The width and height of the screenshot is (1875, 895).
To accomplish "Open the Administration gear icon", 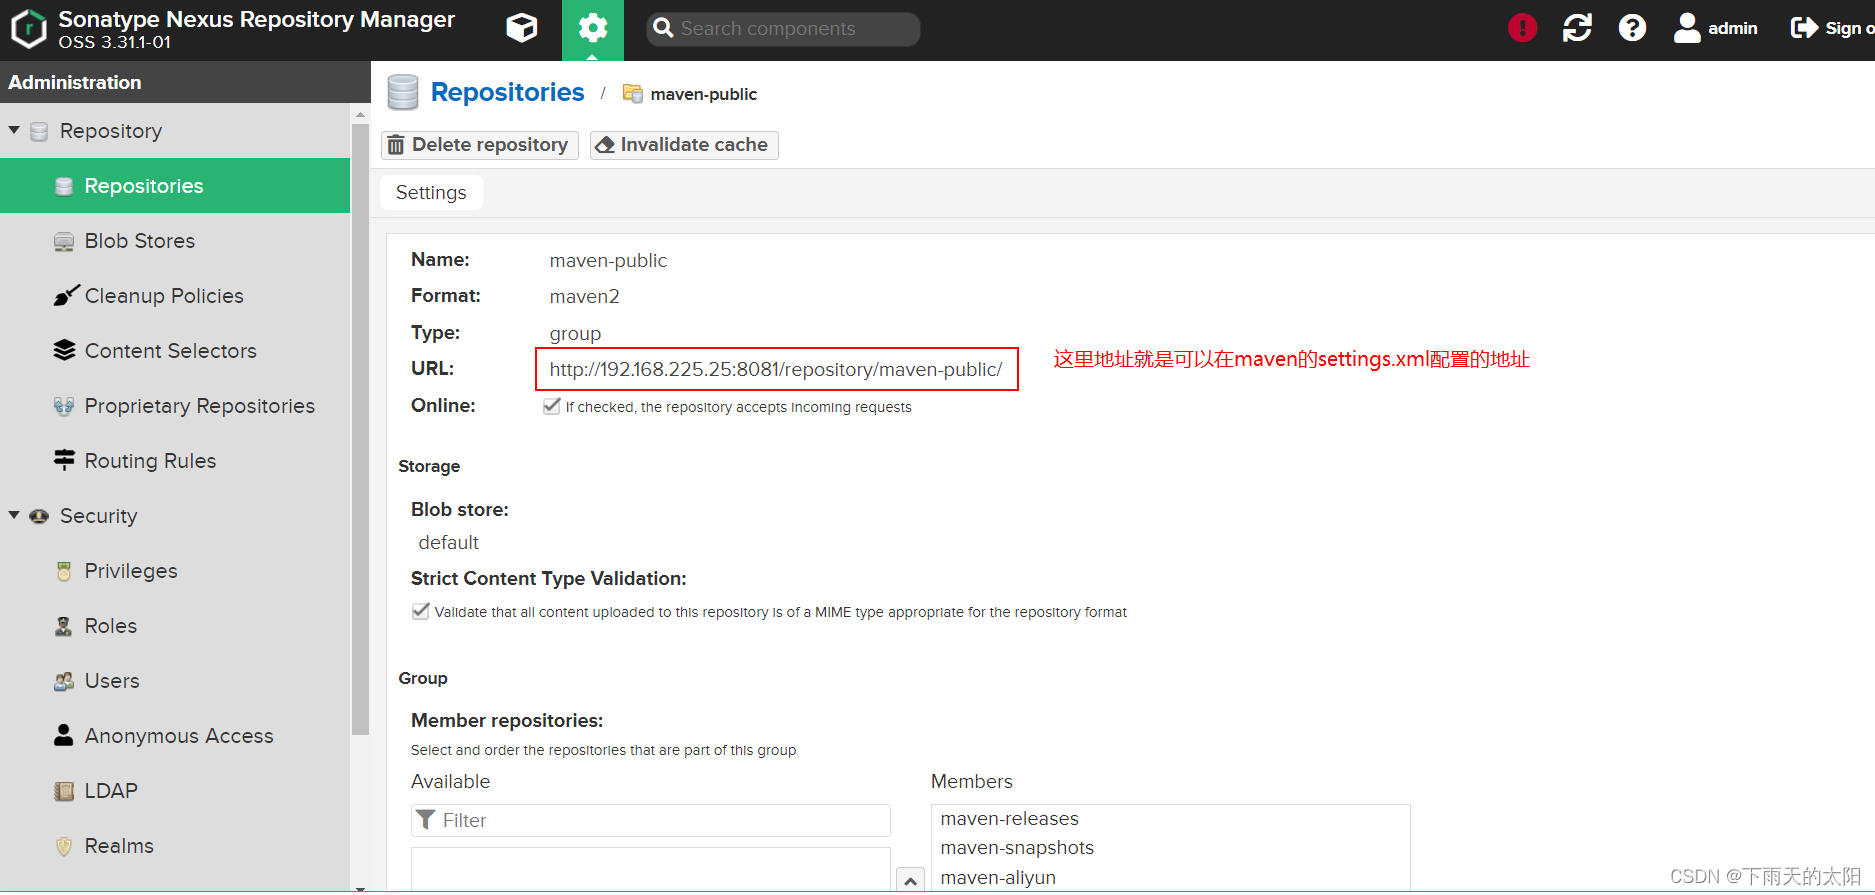I will [x=593, y=29].
